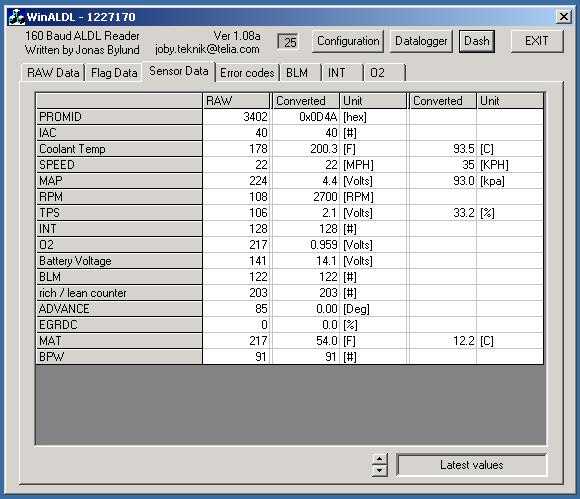
Task: Close the WinALDL window
Action: 563,17
